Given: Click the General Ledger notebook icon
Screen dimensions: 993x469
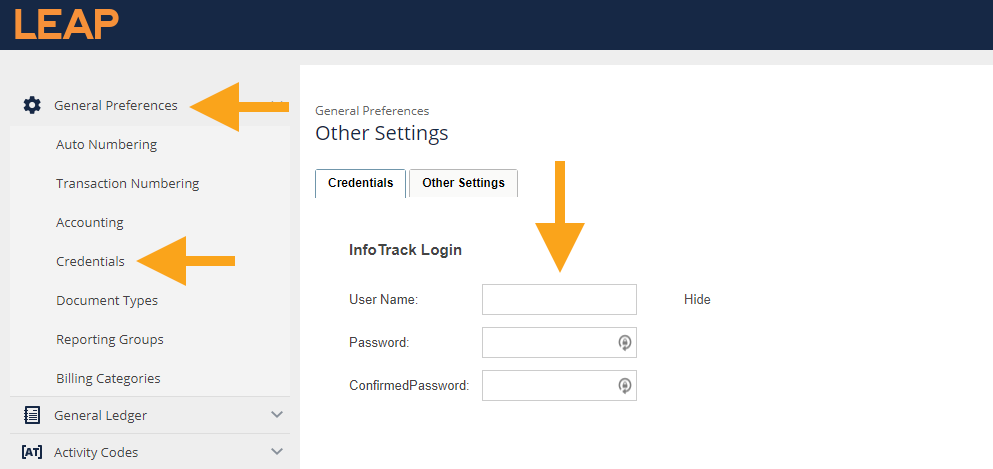Looking at the screenshot, I should [32, 415].
